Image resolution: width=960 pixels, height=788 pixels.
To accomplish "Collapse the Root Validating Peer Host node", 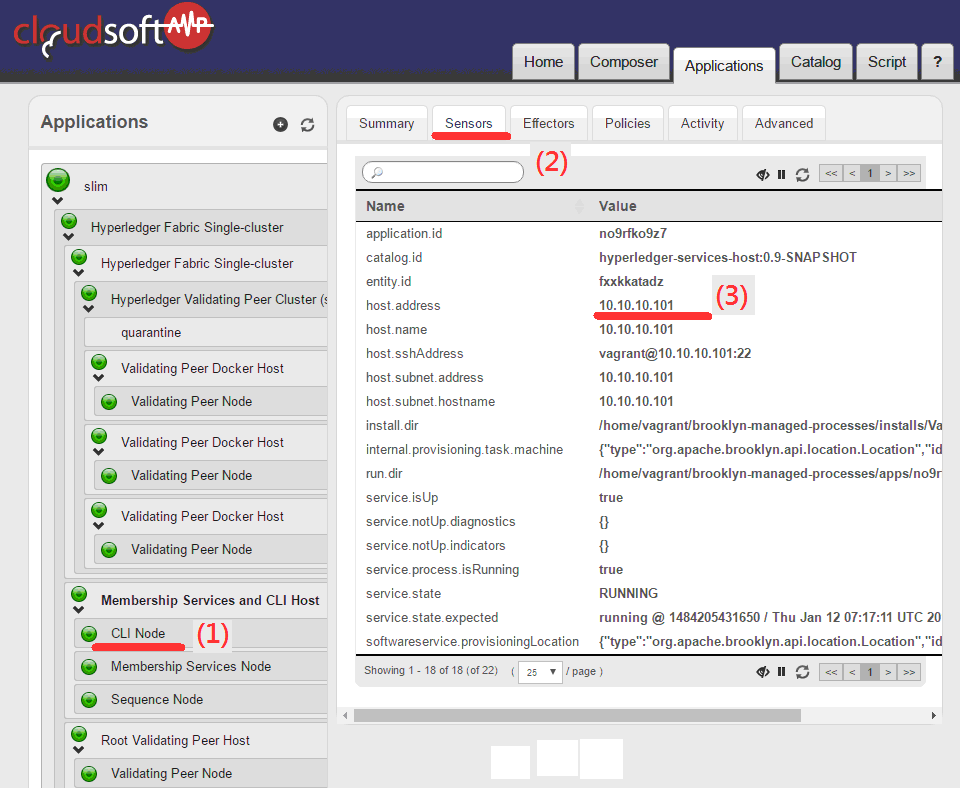I will [x=78, y=749].
